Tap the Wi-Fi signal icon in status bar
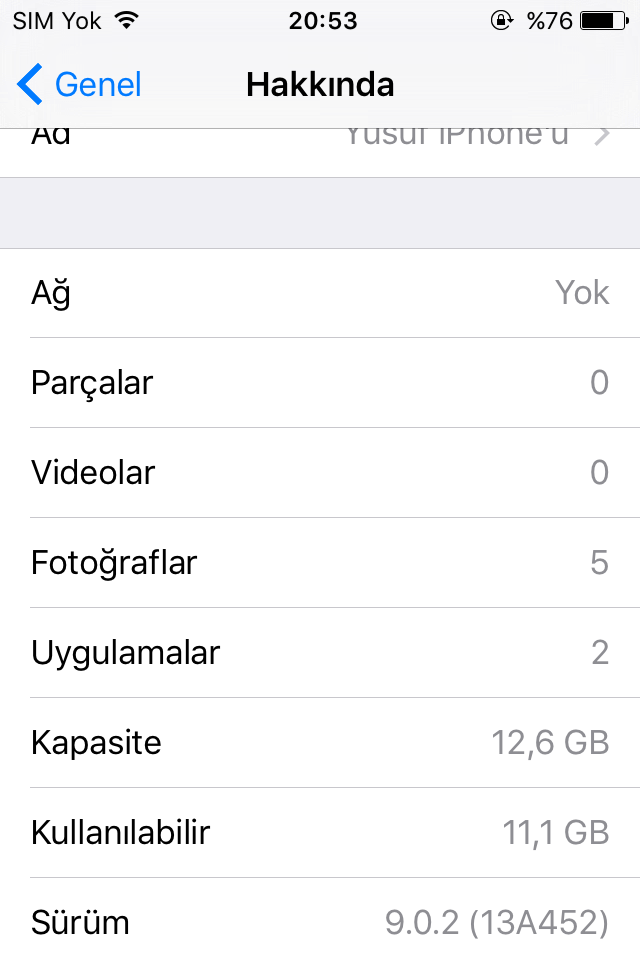 [127, 21]
